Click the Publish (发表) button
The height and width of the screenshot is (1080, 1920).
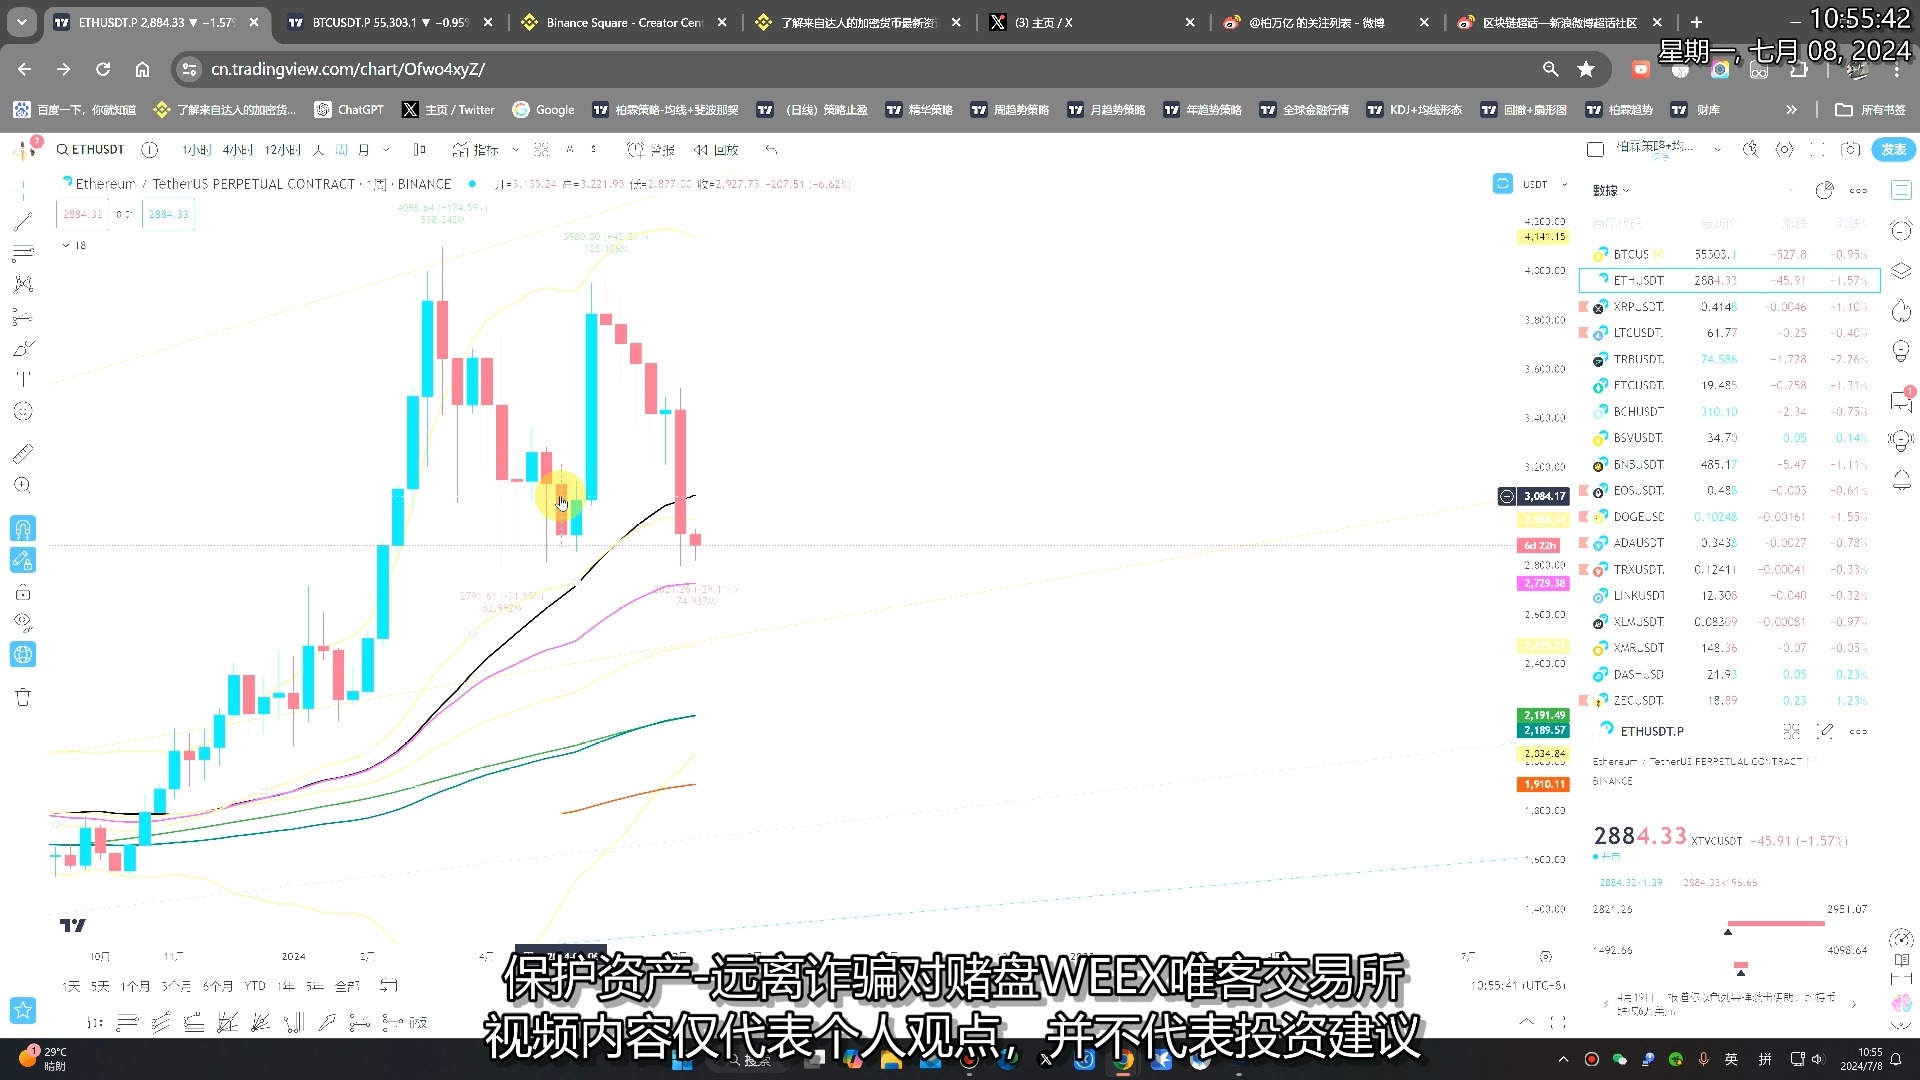pyautogui.click(x=1893, y=150)
